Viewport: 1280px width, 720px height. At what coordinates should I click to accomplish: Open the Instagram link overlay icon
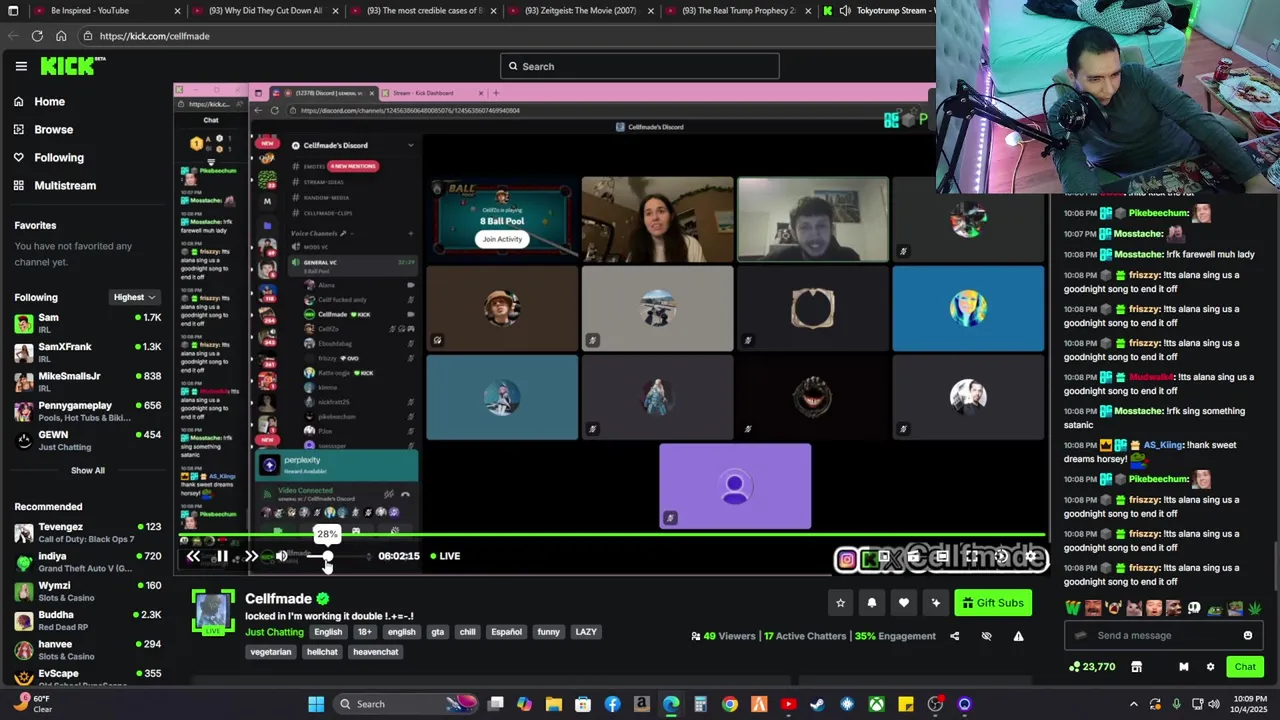coord(846,560)
